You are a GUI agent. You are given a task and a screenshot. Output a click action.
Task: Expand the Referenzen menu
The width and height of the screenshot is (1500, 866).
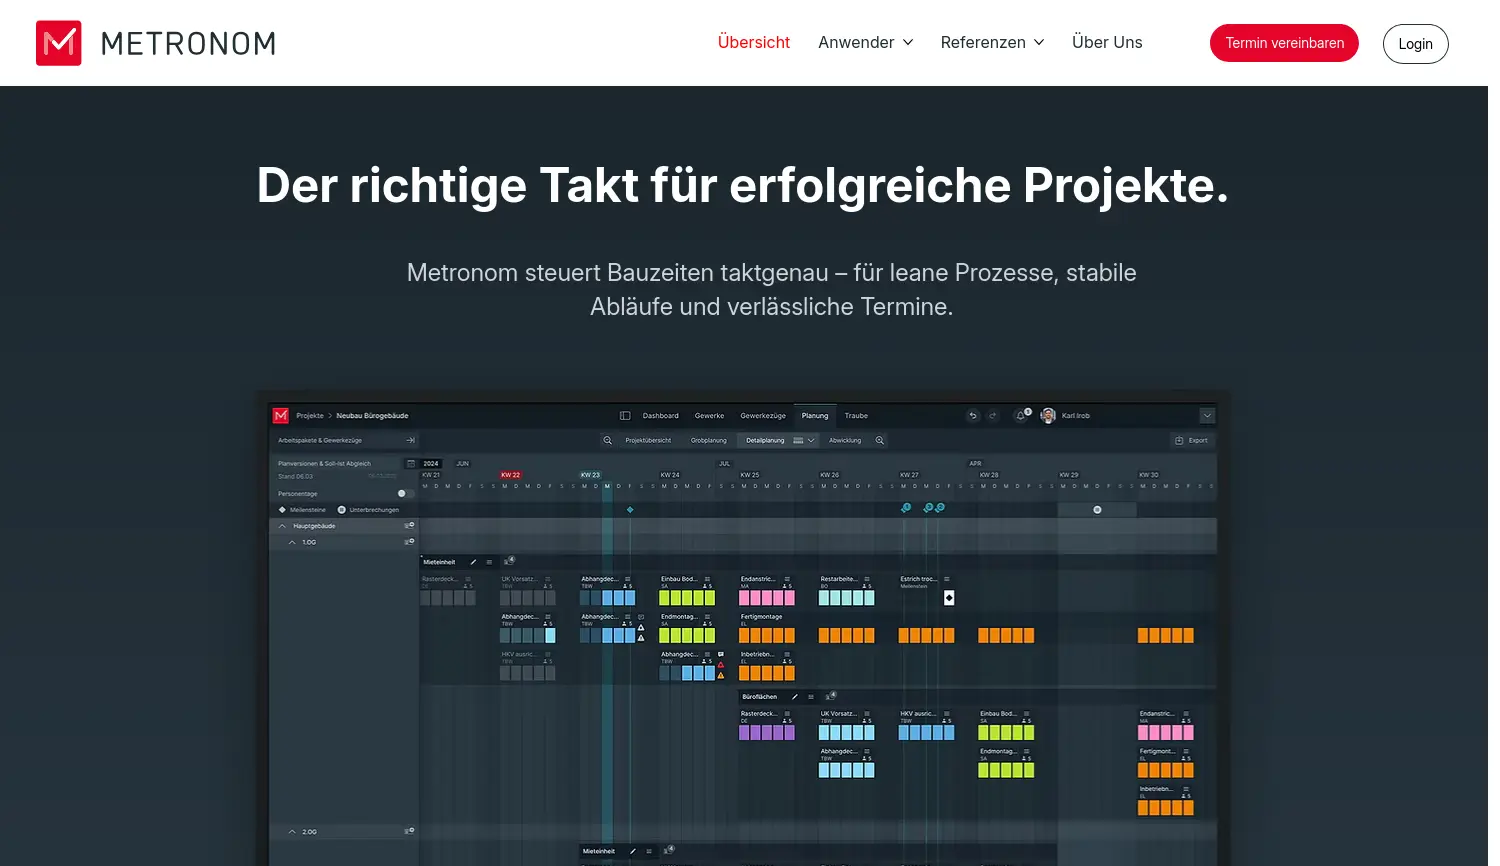tap(993, 42)
